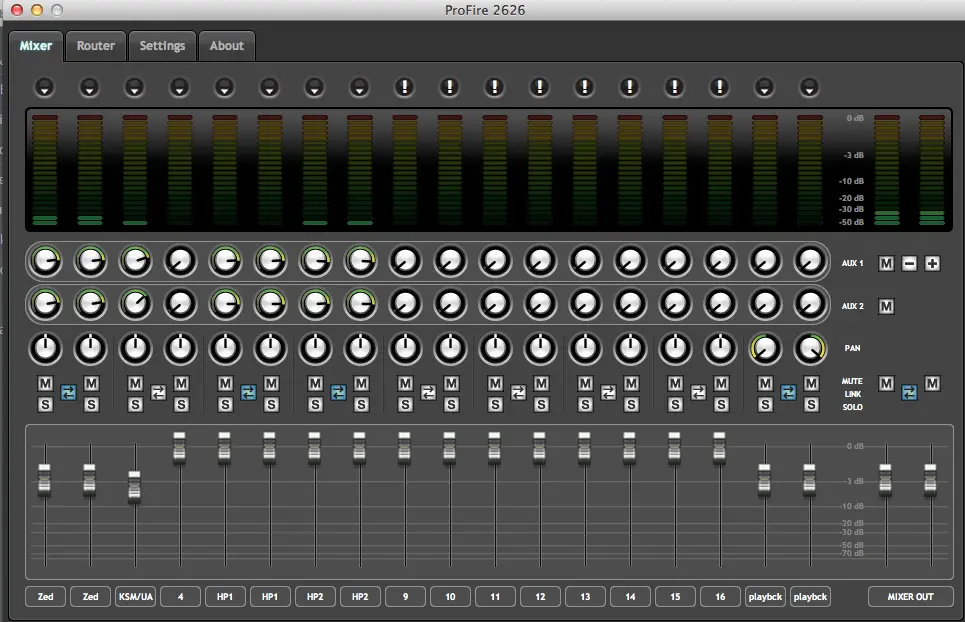
Task: Open input dropdown above first playbck channel
Action: pos(764,87)
